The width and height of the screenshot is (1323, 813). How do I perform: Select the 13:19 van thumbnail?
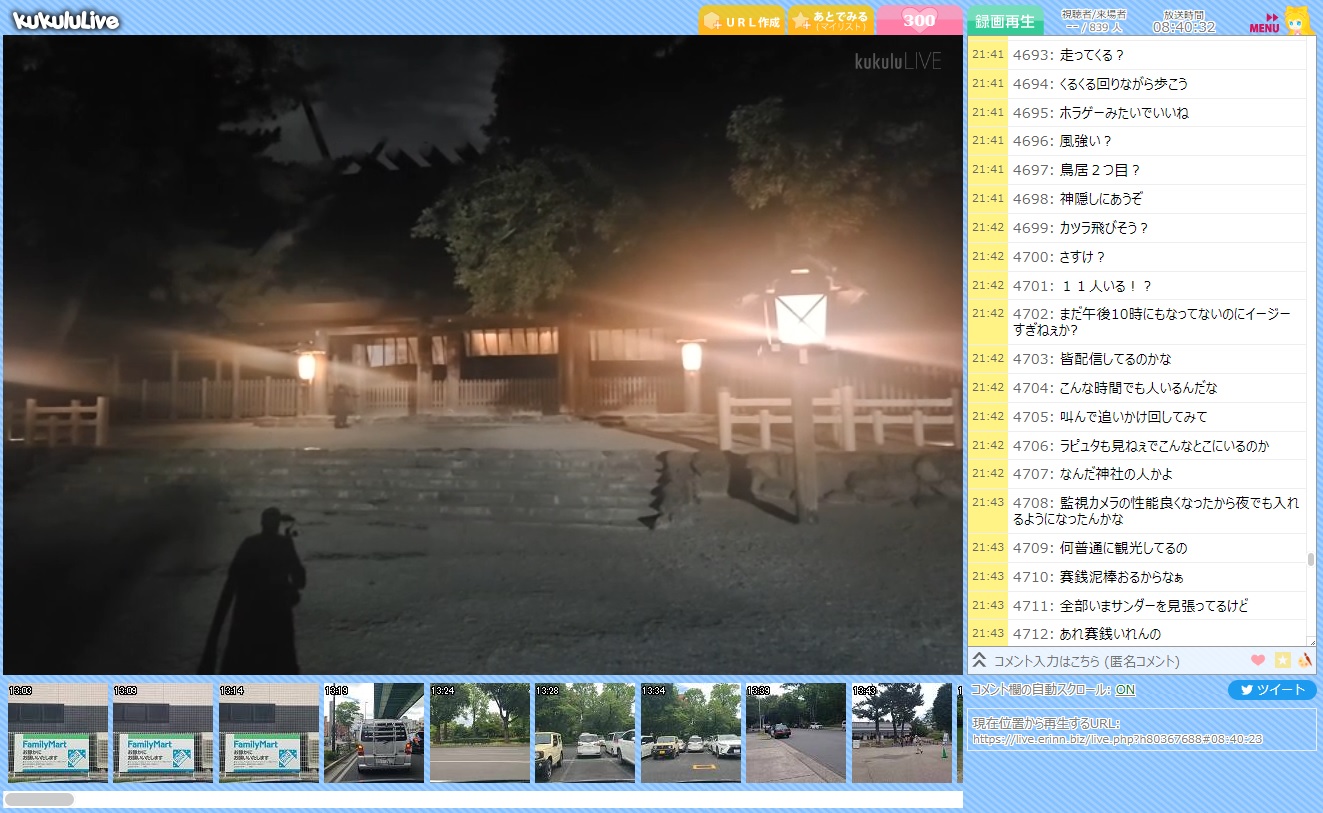tap(373, 732)
